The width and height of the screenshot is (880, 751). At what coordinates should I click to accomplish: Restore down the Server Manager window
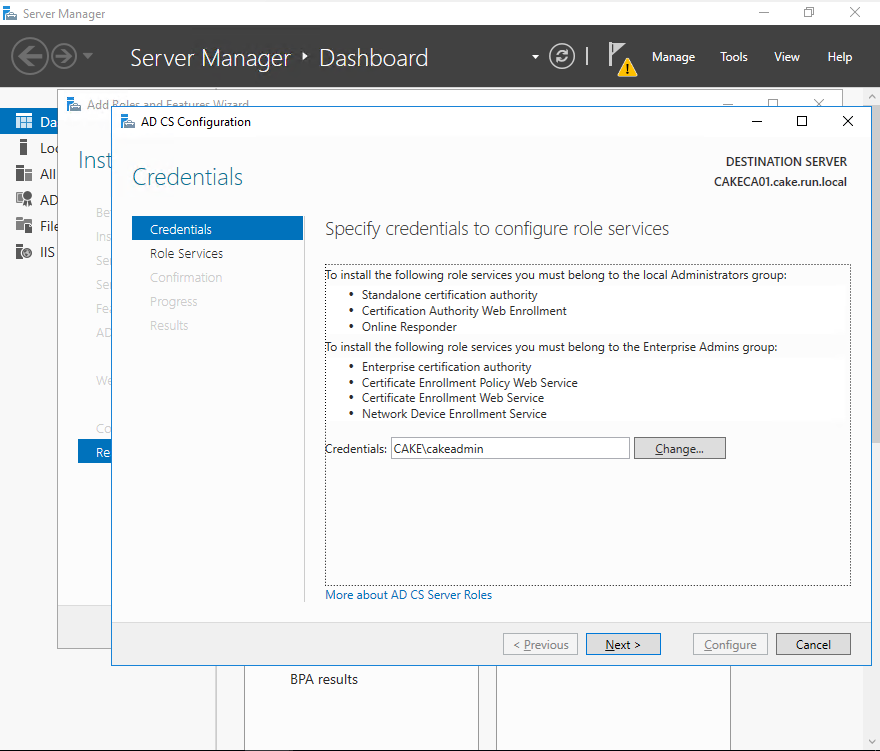pyautogui.click(x=809, y=12)
